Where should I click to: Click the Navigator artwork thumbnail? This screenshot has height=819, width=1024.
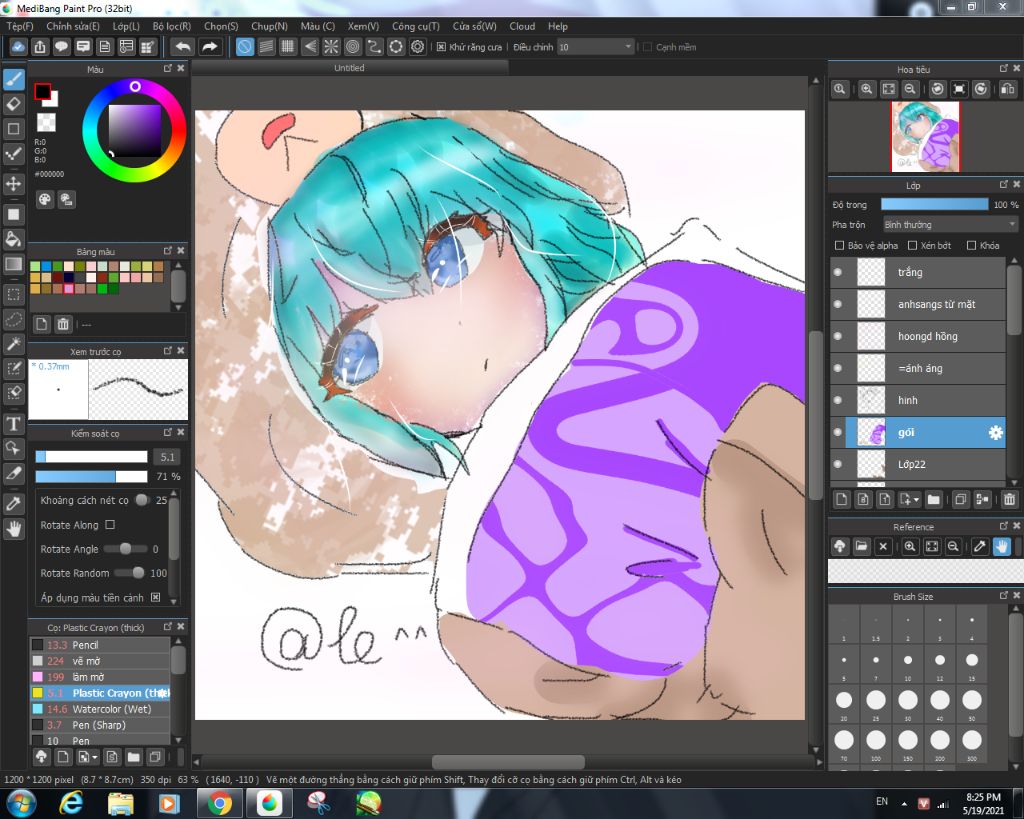pos(925,136)
